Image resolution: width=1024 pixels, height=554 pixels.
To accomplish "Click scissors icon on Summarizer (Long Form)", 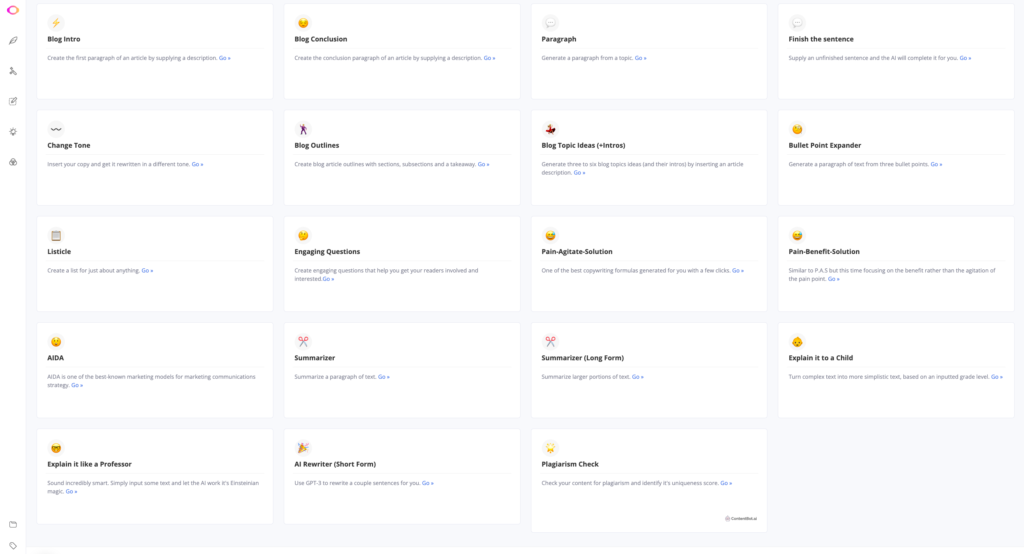I will [551, 342].
